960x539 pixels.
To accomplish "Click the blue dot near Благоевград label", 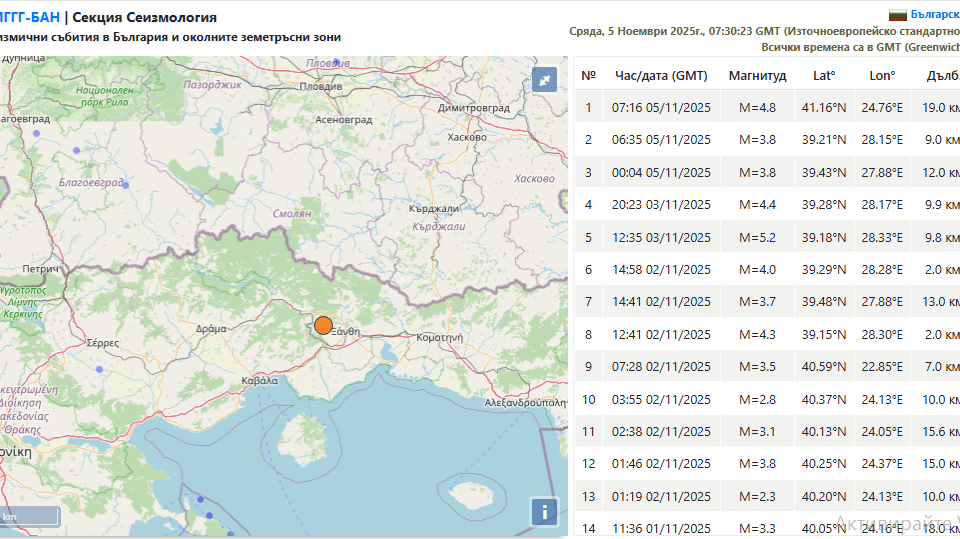I will pos(126,184).
